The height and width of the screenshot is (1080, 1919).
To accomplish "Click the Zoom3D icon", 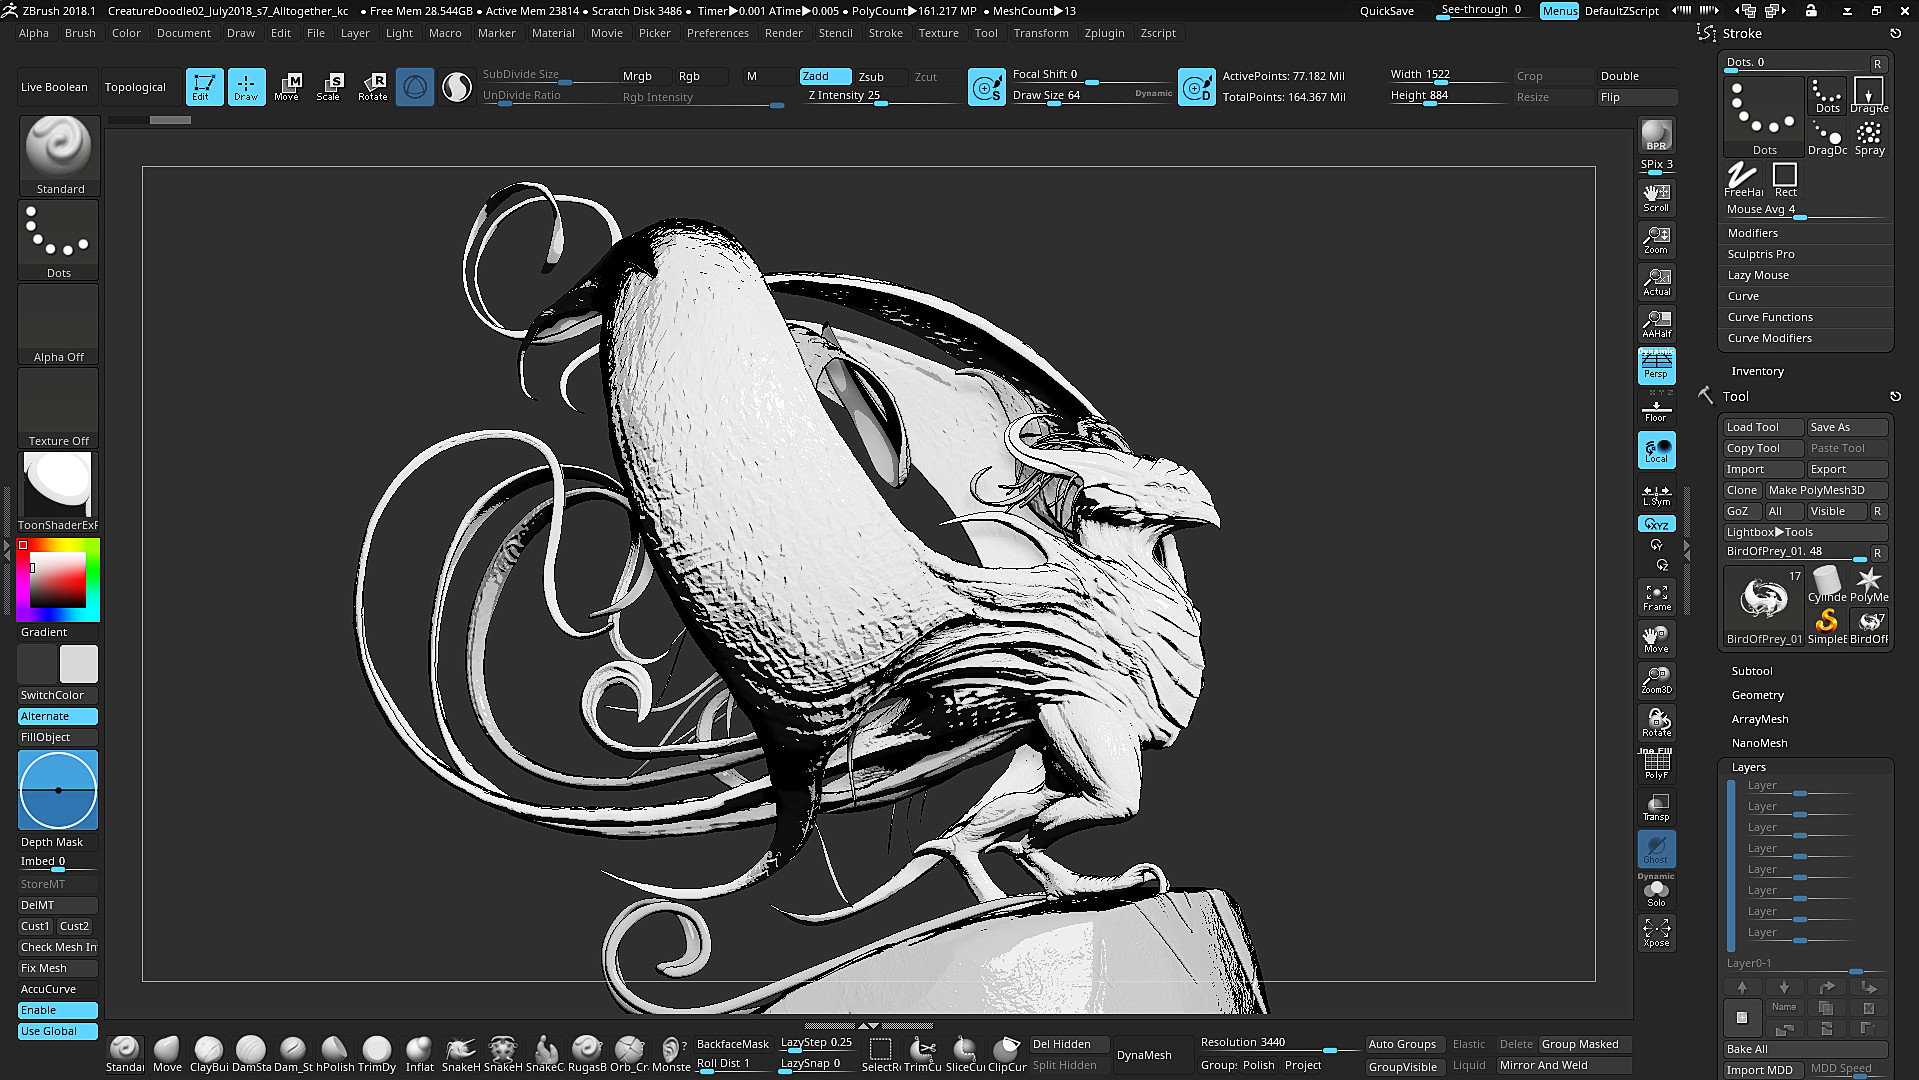I will [x=1656, y=680].
